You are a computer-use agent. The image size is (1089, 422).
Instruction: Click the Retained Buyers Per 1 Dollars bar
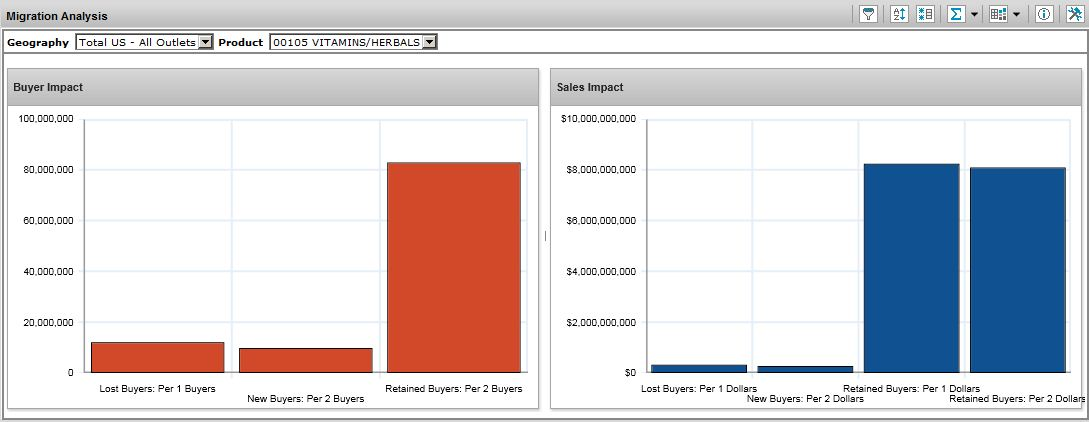click(x=911, y=268)
